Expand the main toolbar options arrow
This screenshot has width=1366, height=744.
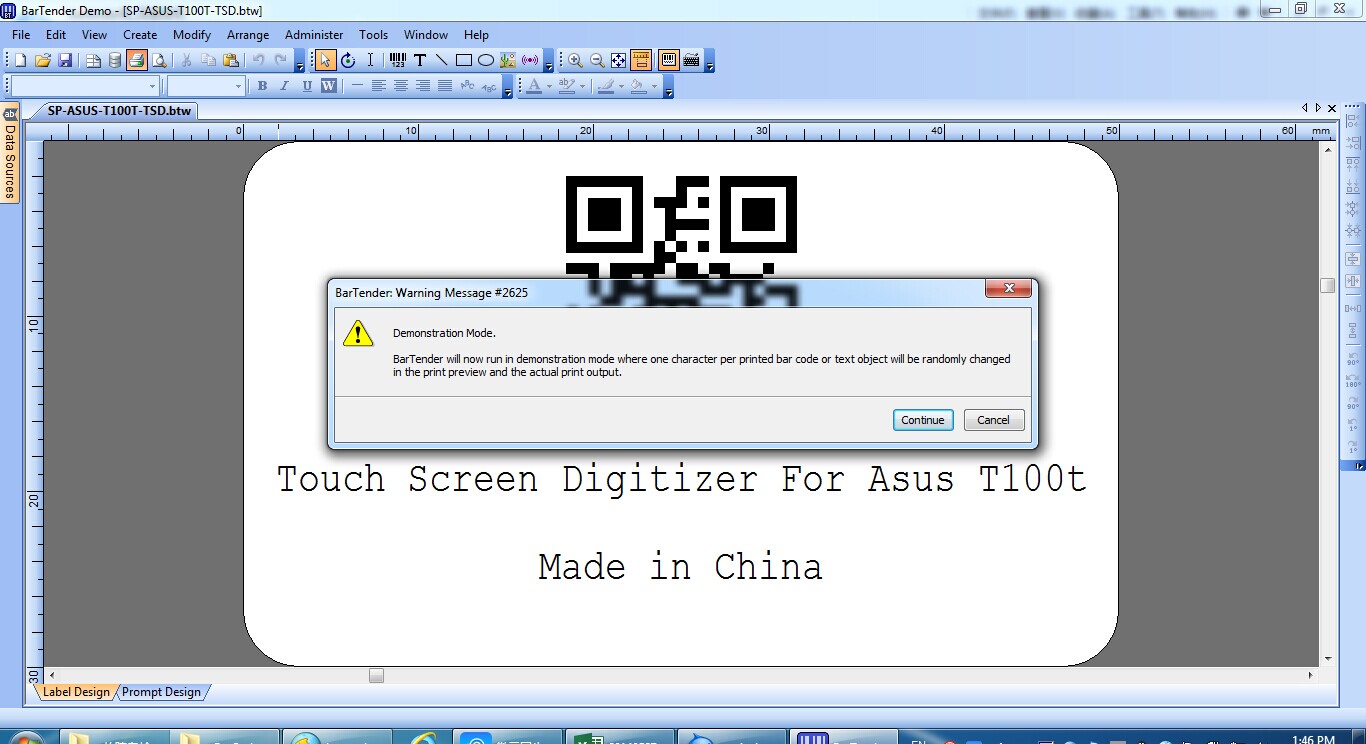(300, 63)
